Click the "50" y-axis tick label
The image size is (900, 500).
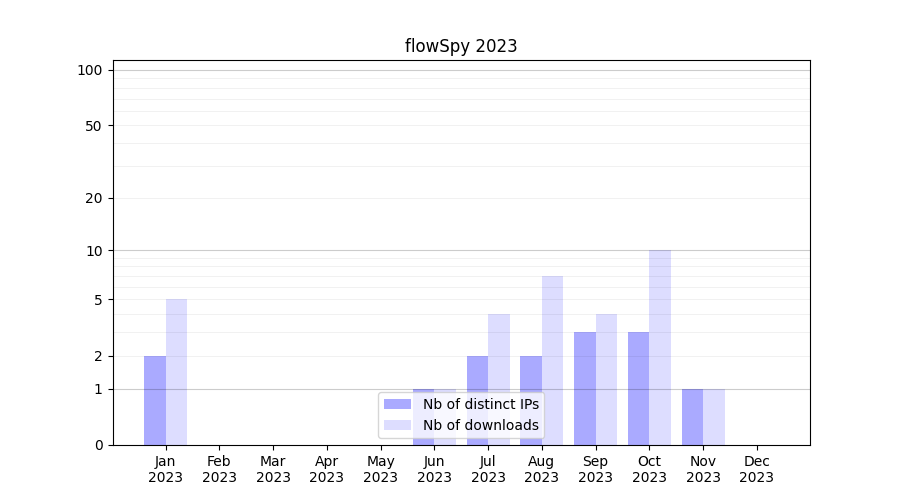click(94, 126)
